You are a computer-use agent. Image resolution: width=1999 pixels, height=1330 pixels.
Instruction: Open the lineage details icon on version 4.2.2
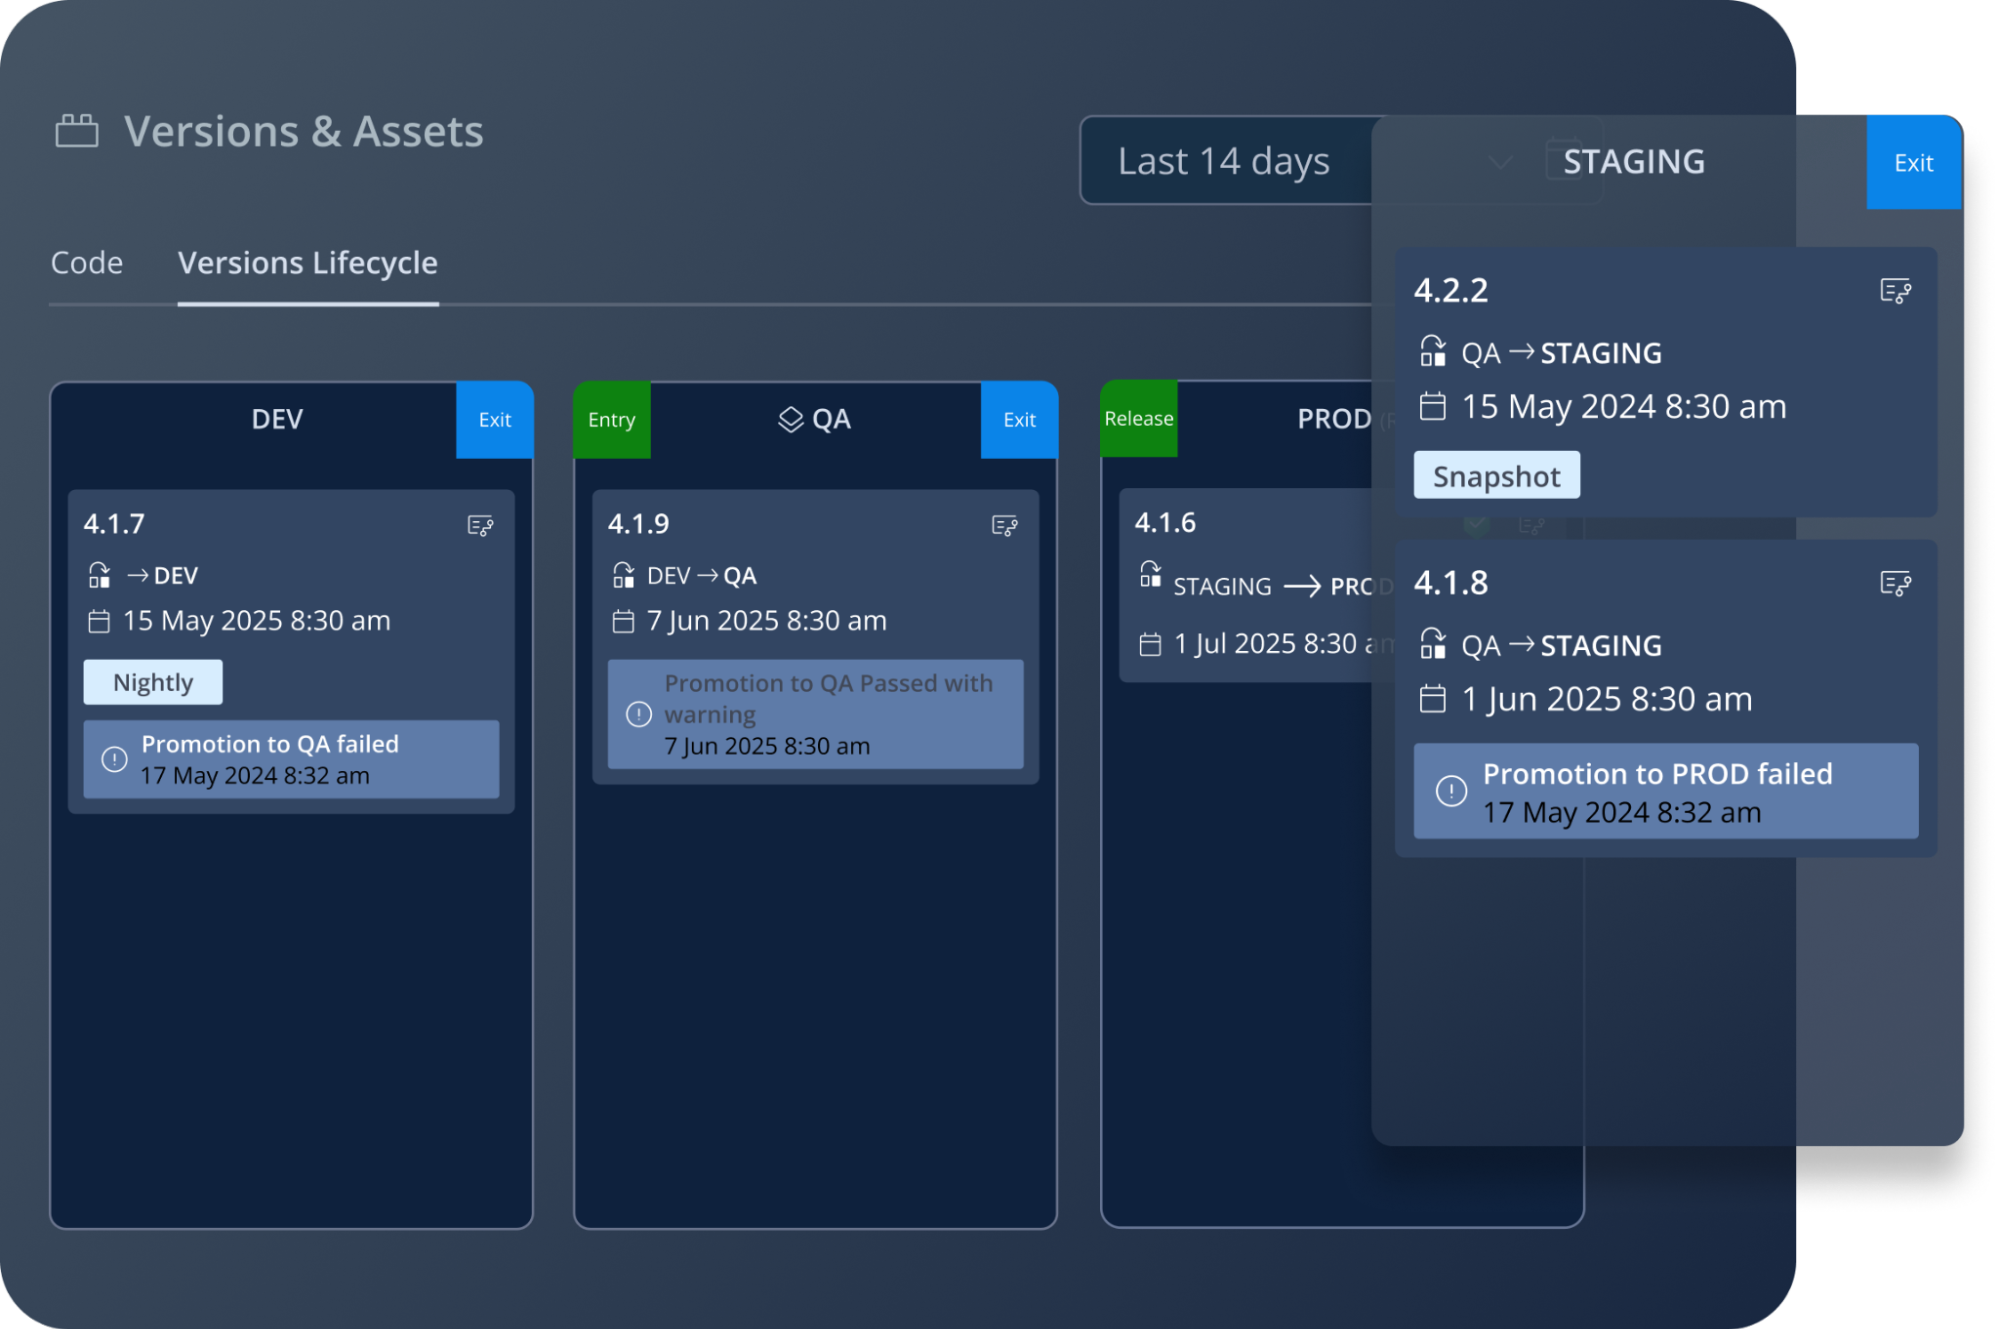click(x=1898, y=291)
